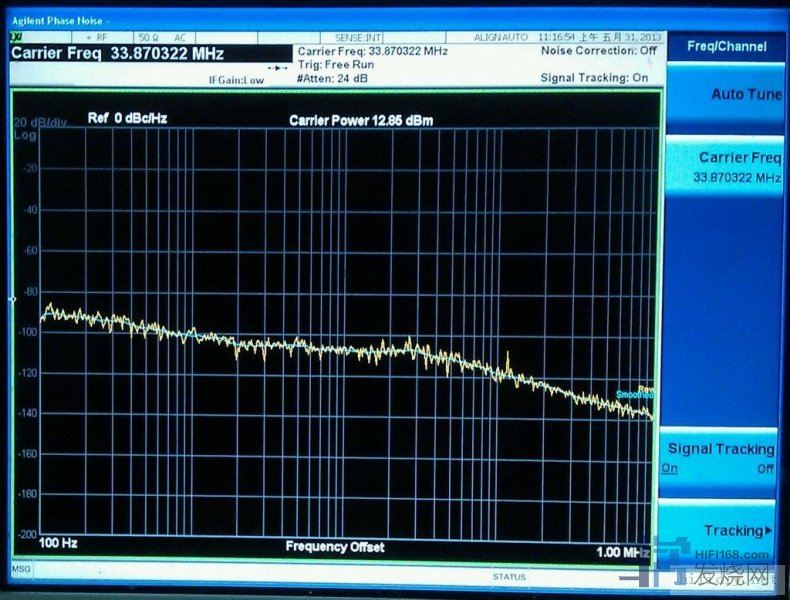Click the reference level marker on left axis

point(13,299)
